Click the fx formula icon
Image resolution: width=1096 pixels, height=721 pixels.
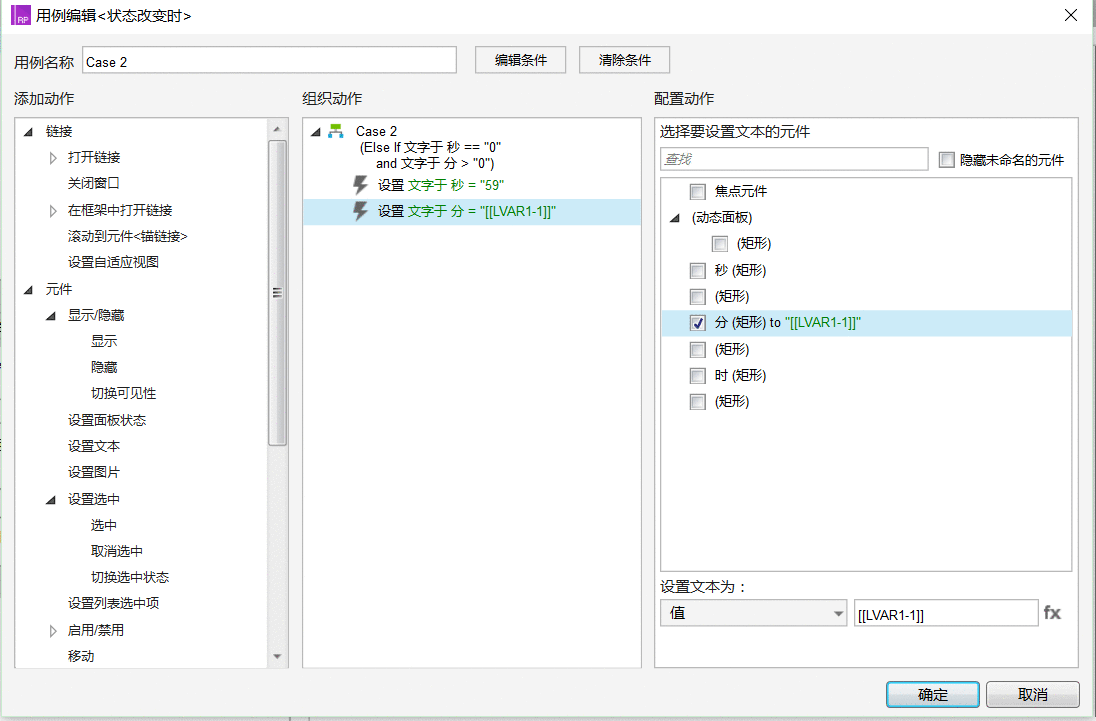coord(1052,613)
